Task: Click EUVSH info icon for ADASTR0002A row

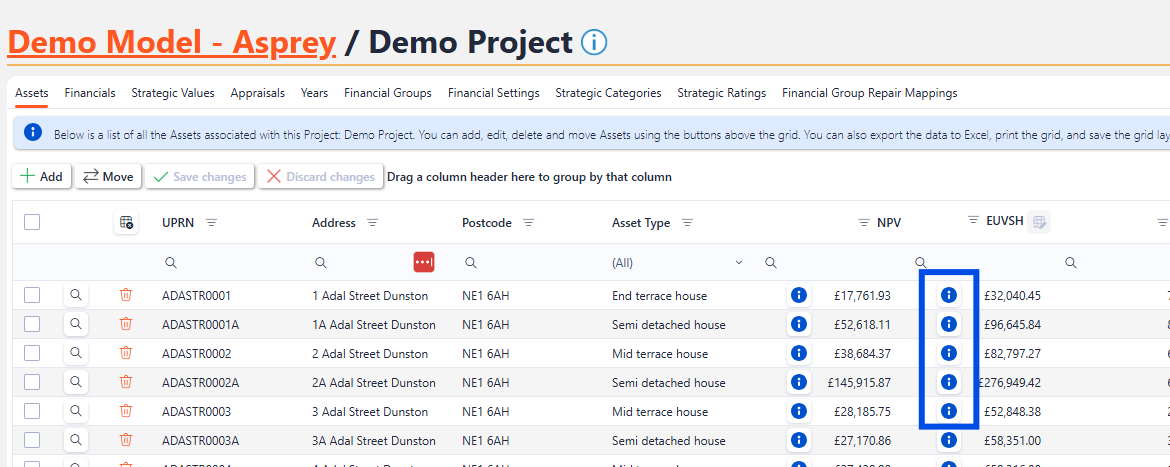Action: point(949,382)
